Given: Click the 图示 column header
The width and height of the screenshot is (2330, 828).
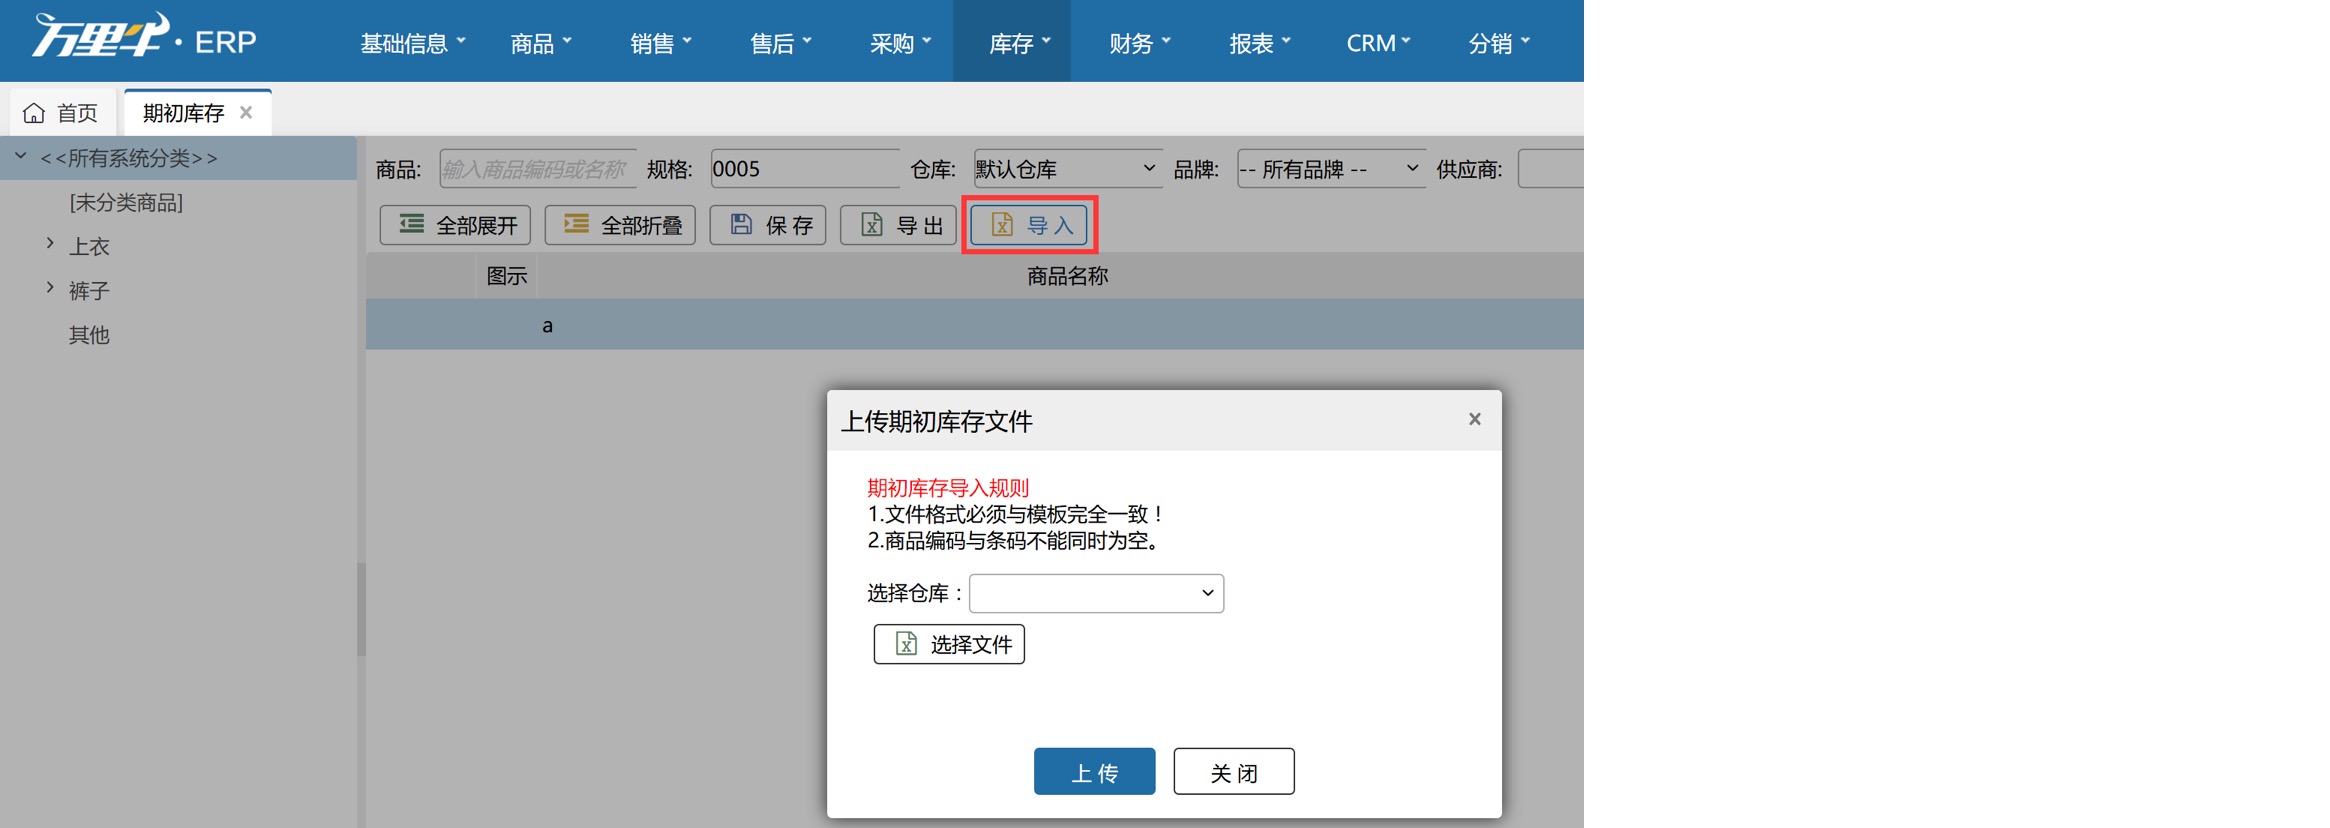Looking at the screenshot, I should coord(506,276).
